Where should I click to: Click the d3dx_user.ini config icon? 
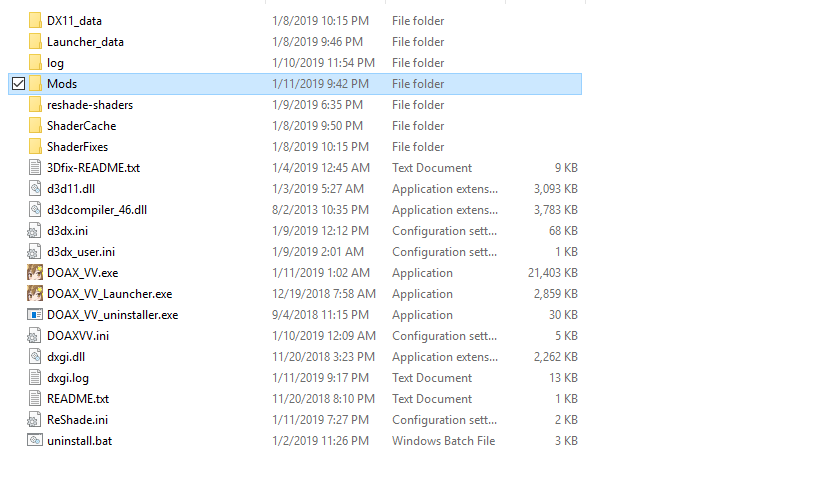coord(34,252)
